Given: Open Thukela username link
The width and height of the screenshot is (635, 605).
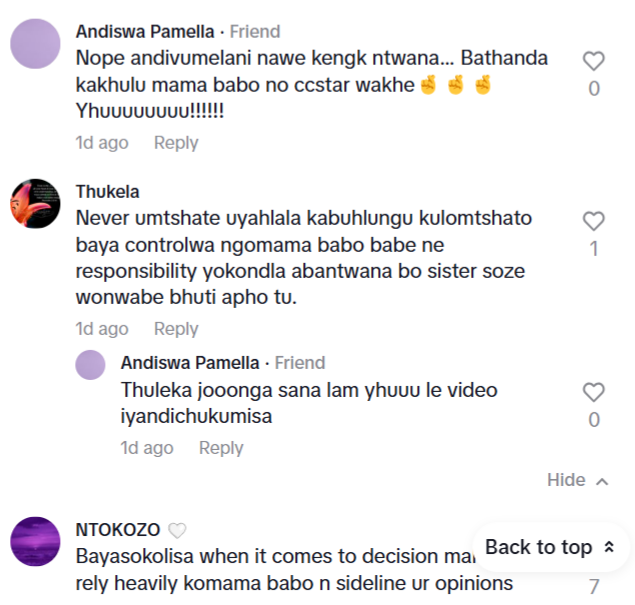Looking at the screenshot, I should 107,191.
